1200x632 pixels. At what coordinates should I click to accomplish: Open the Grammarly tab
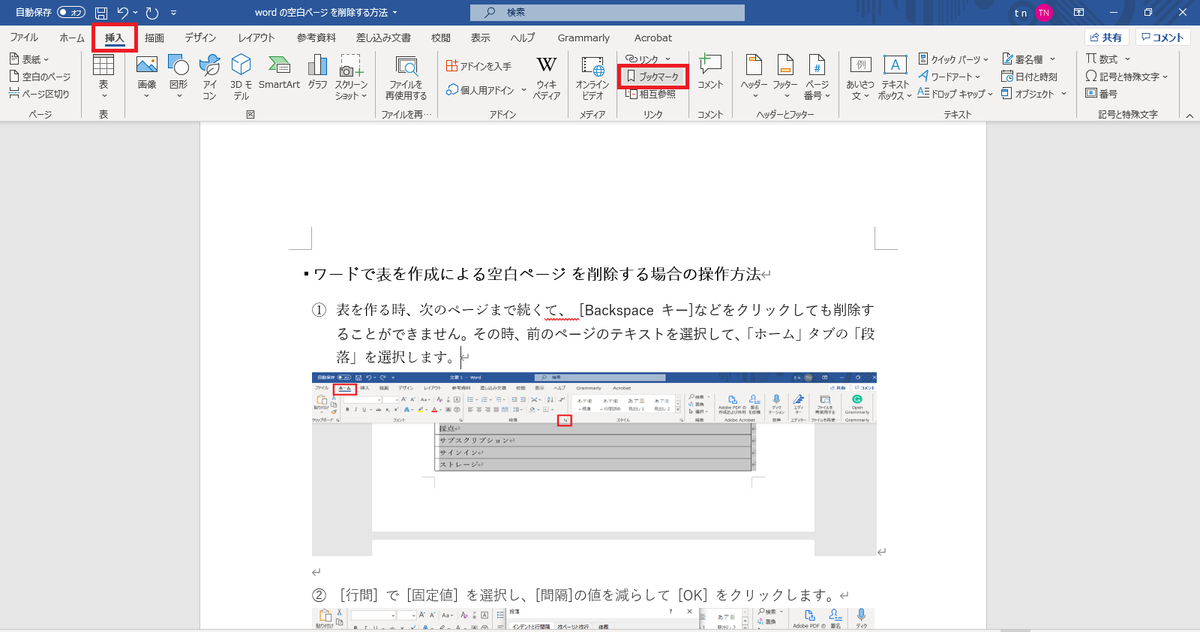click(583, 37)
